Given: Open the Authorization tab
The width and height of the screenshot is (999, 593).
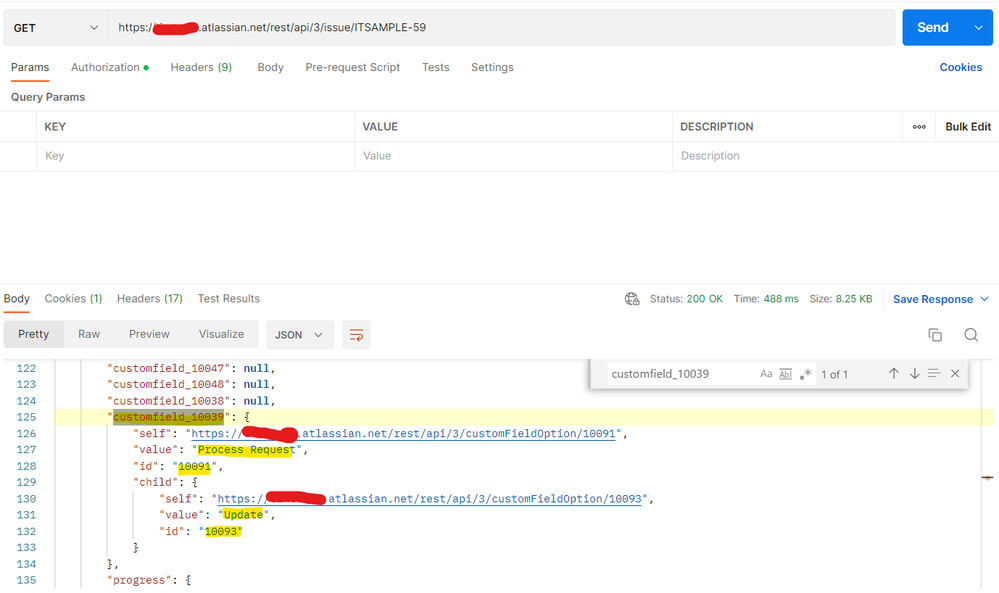Looking at the screenshot, I should click(x=110, y=68).
